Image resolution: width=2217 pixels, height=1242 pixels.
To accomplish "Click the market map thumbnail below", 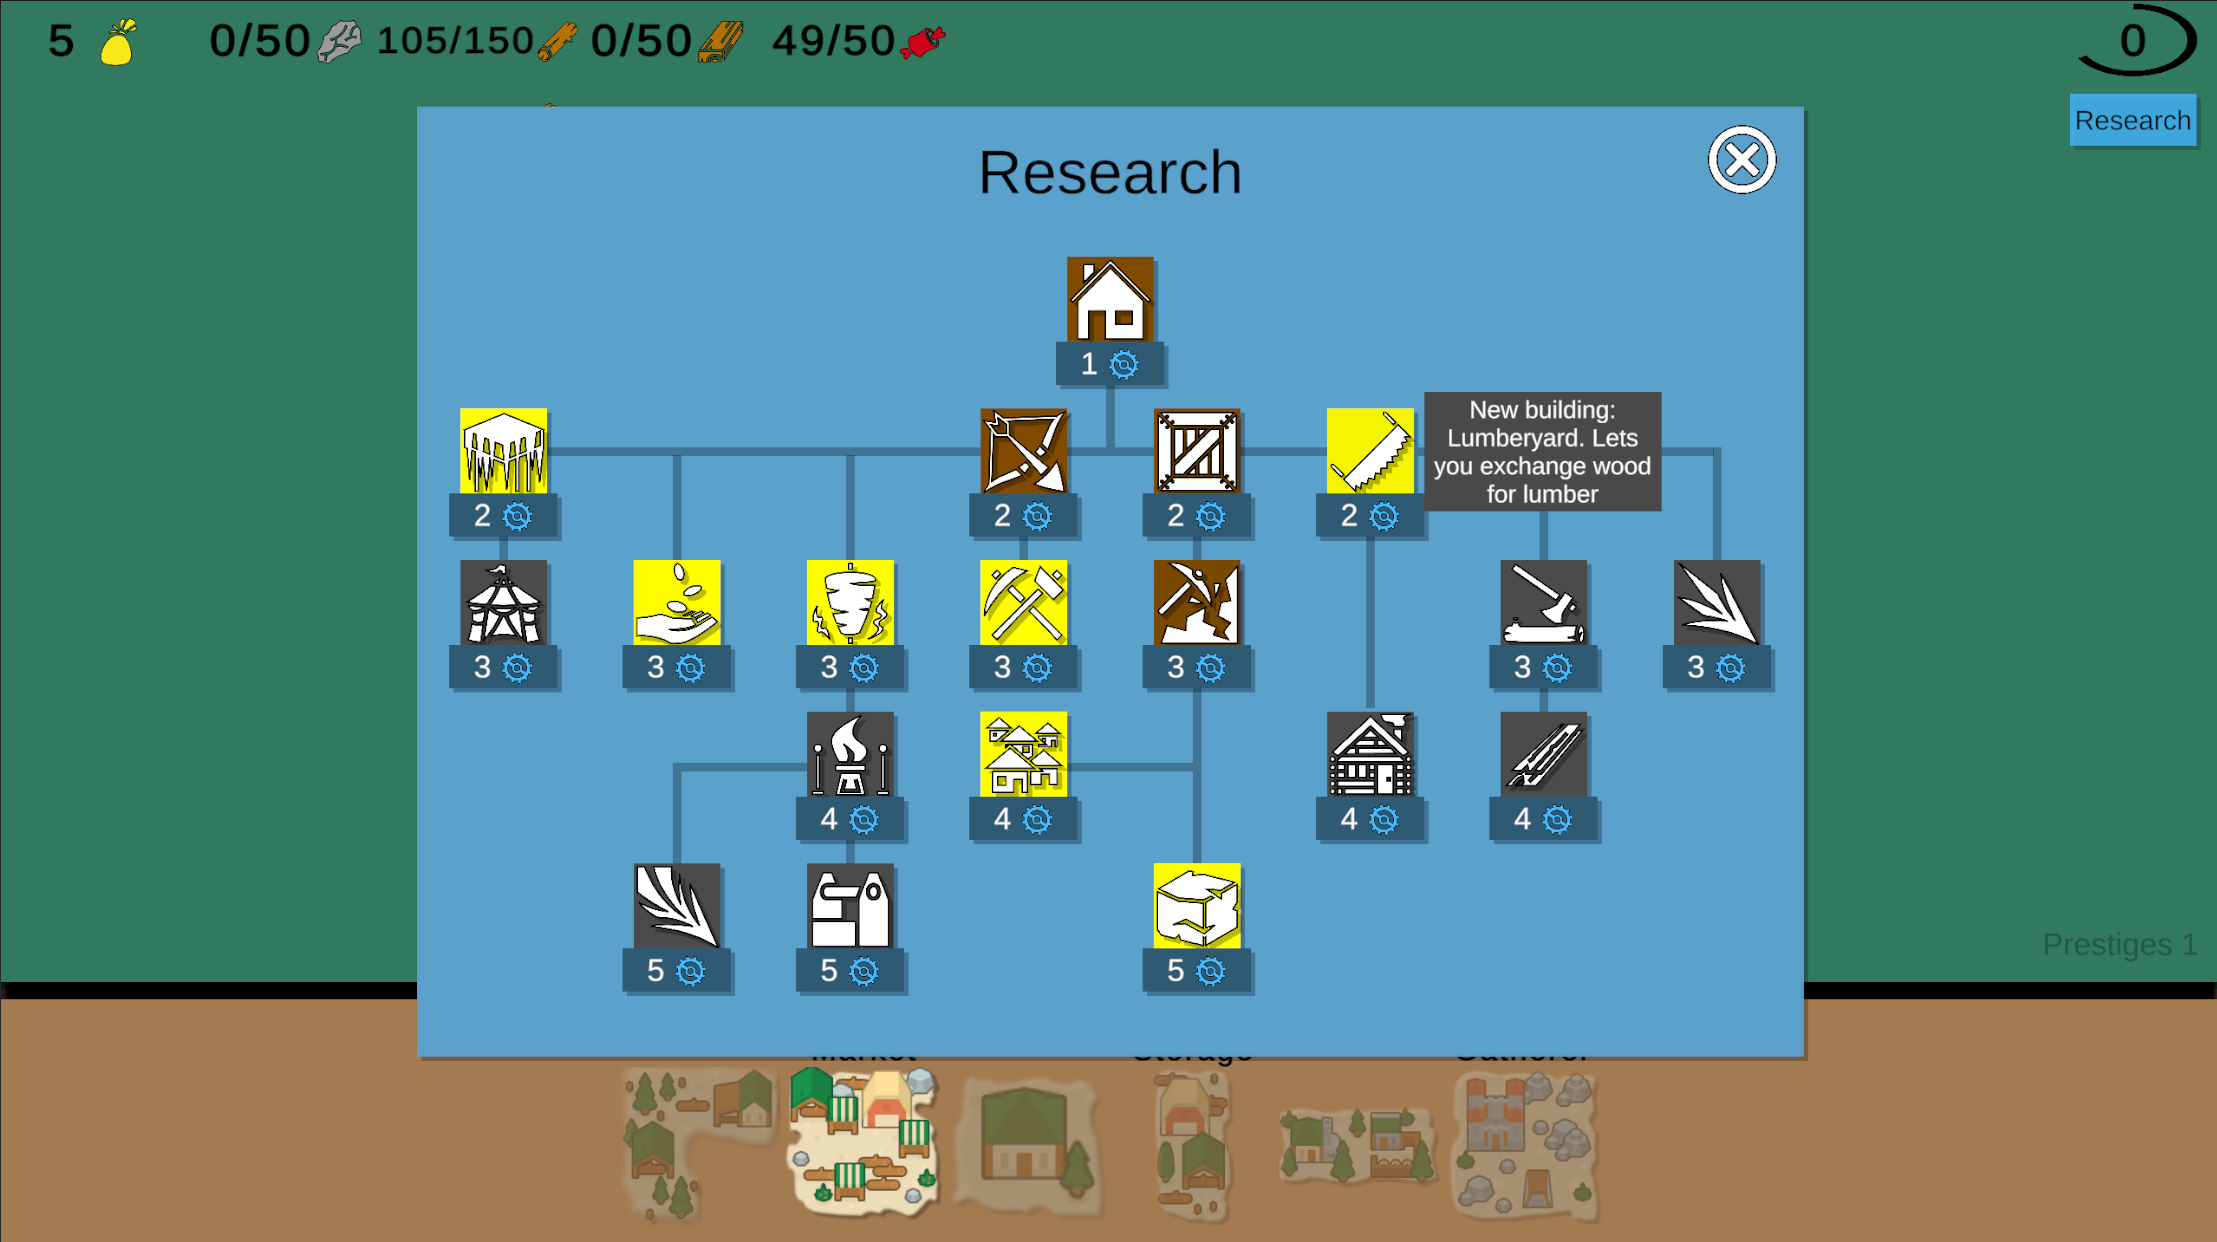I will (x=863, y=1143).
